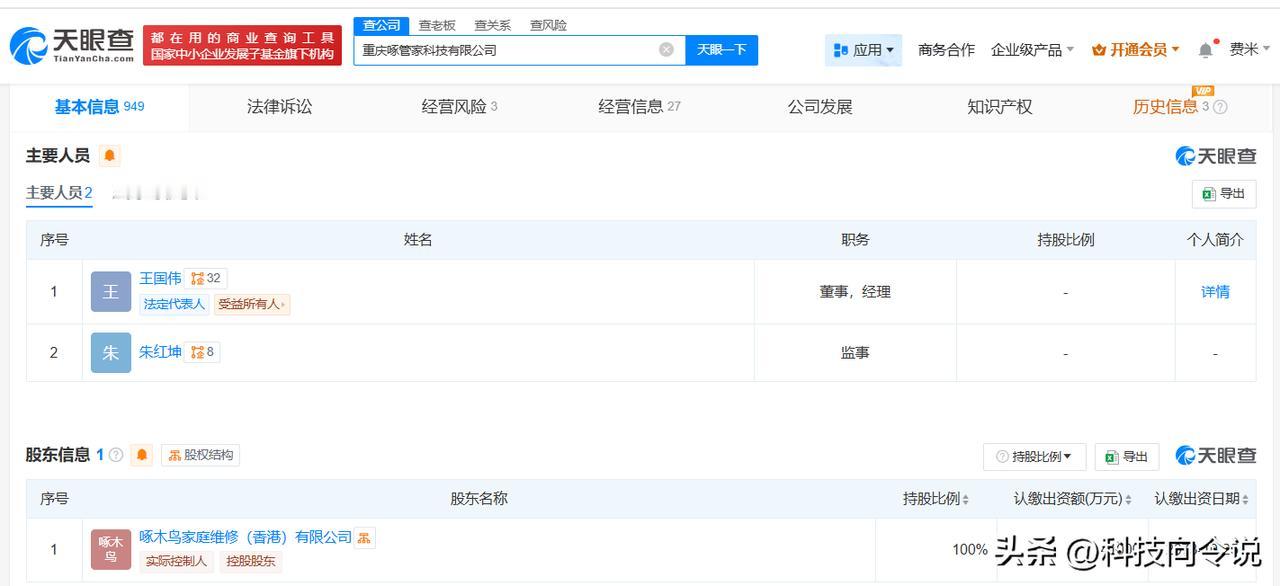This screenshot has height=586, width=1280.
Task: Click the 董事, 经理 position cell
Action: (855, 292)
